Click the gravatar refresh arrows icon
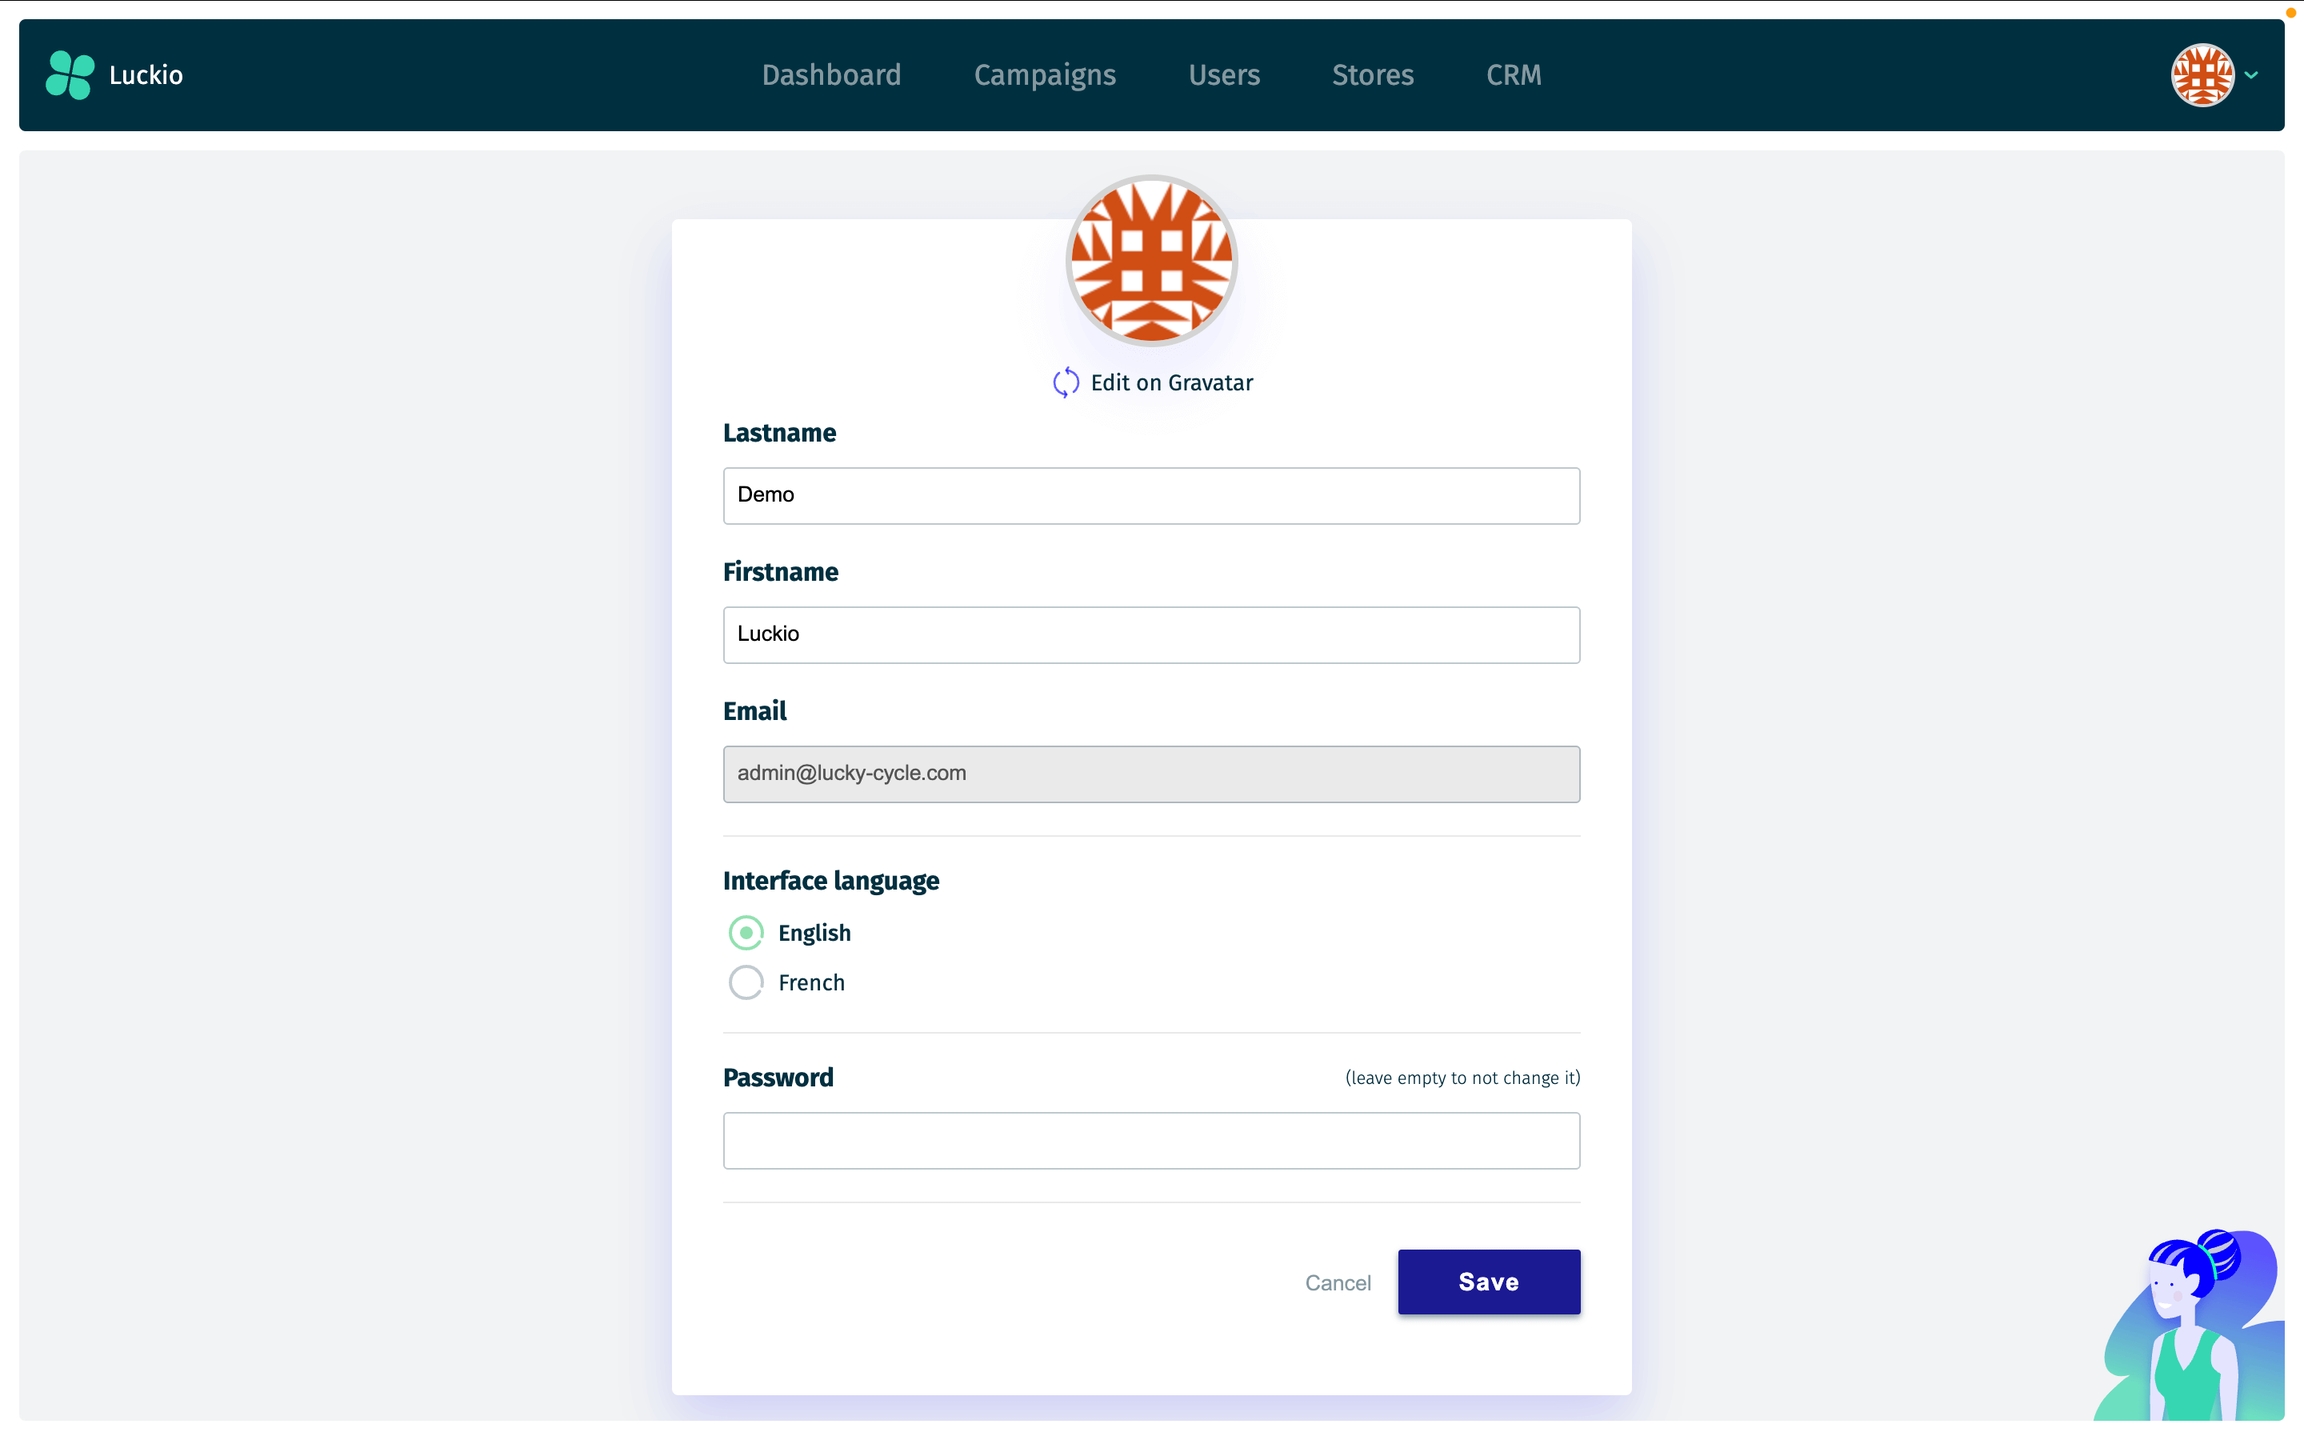 (x=1066, y=383)
